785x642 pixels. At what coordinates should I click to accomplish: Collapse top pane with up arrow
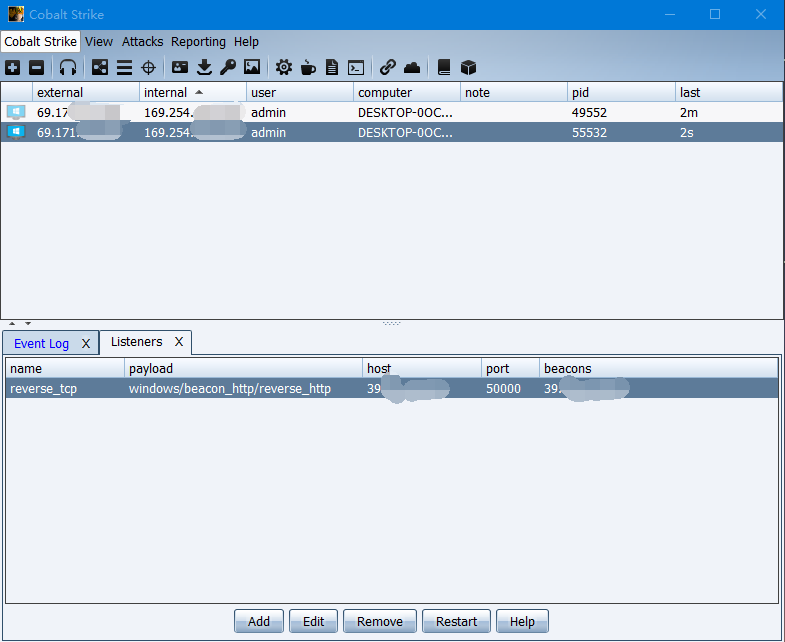coord(12,324)
